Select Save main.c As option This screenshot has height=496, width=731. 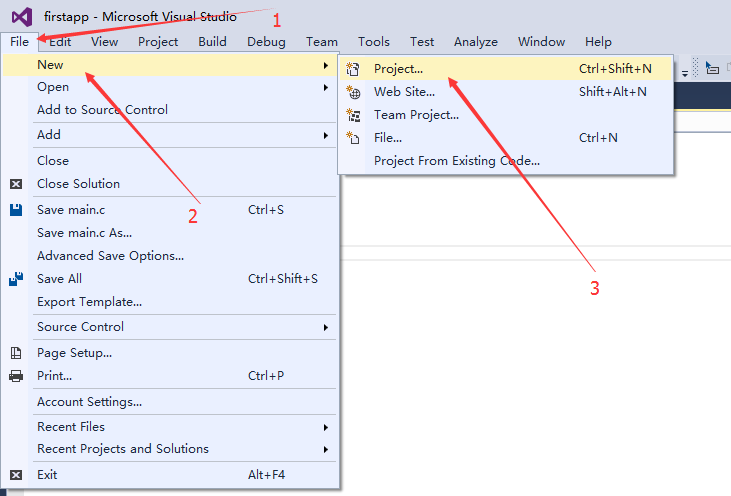[84, 233]
